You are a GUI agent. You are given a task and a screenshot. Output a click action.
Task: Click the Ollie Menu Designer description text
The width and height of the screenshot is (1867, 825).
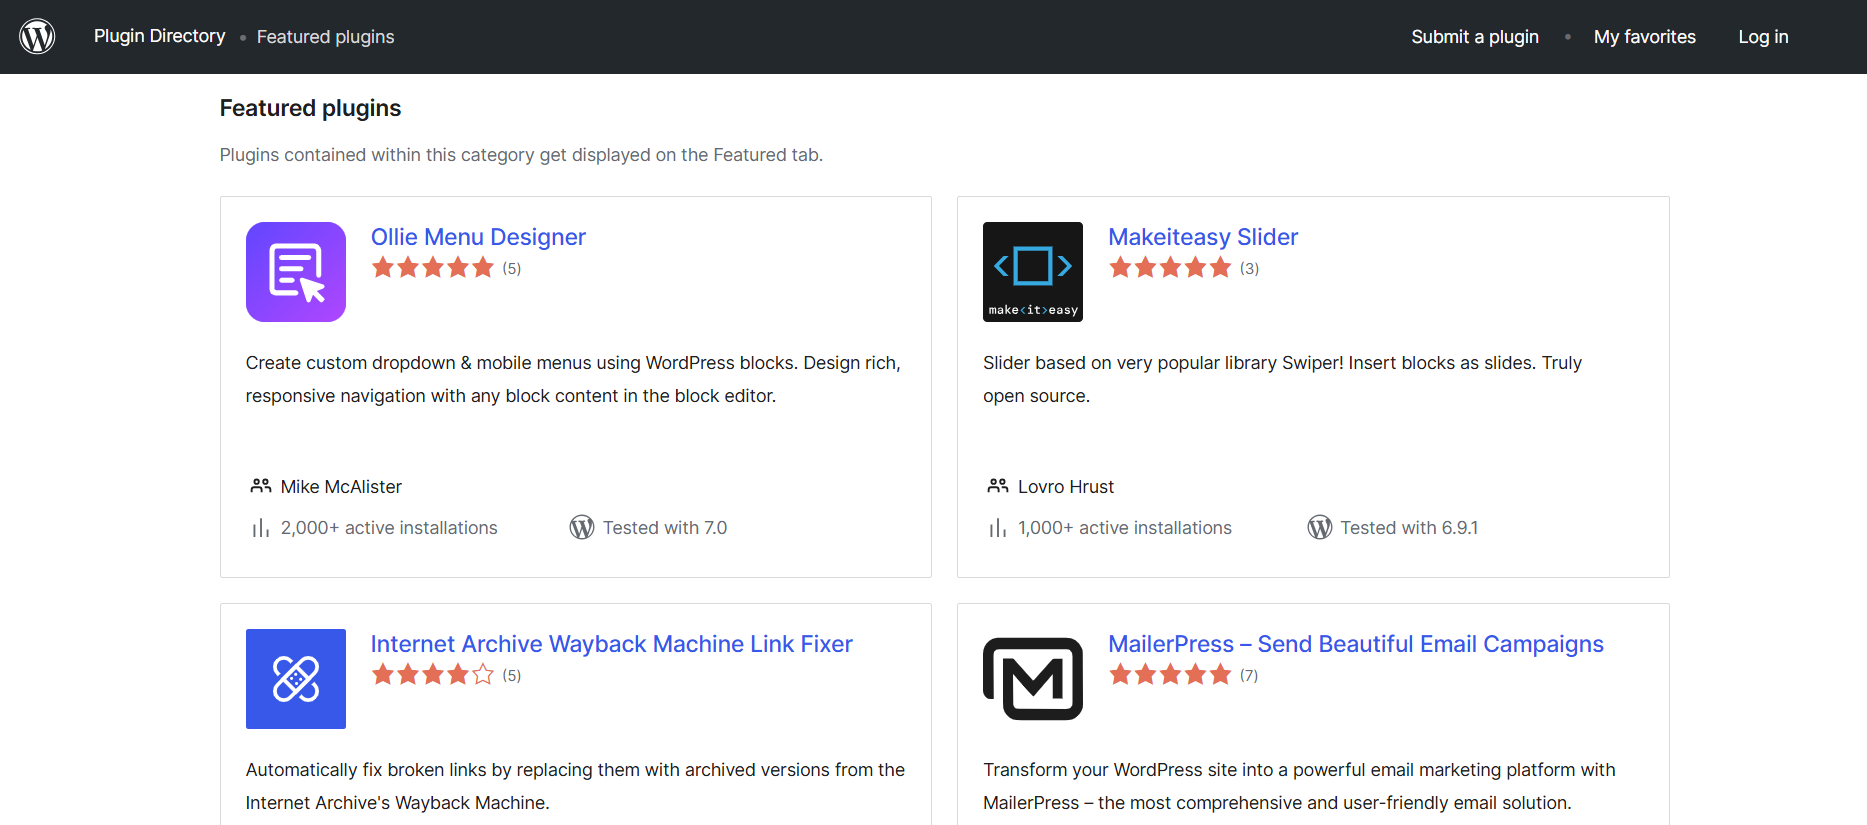point(573,379)
